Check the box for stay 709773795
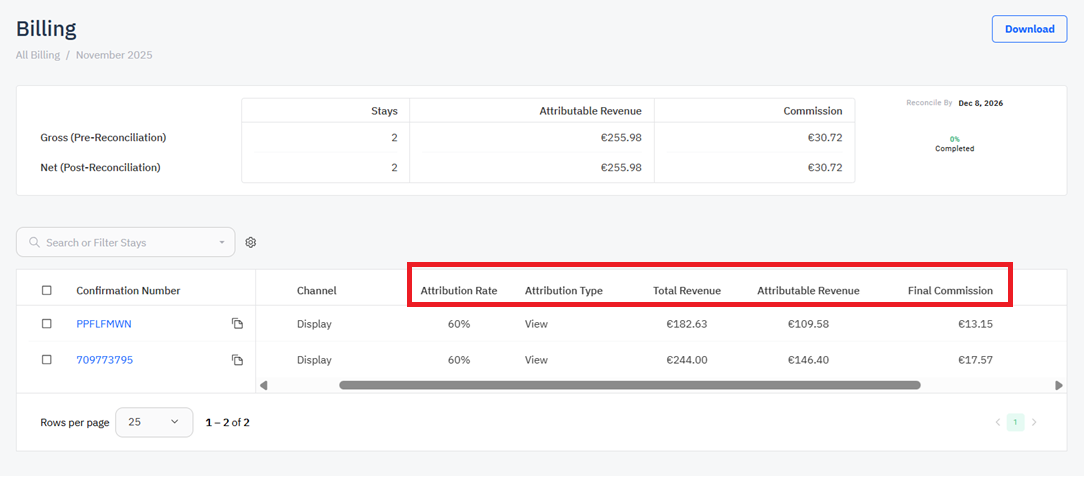Screen dimensions: 1084x477 (x=47, y=360)
